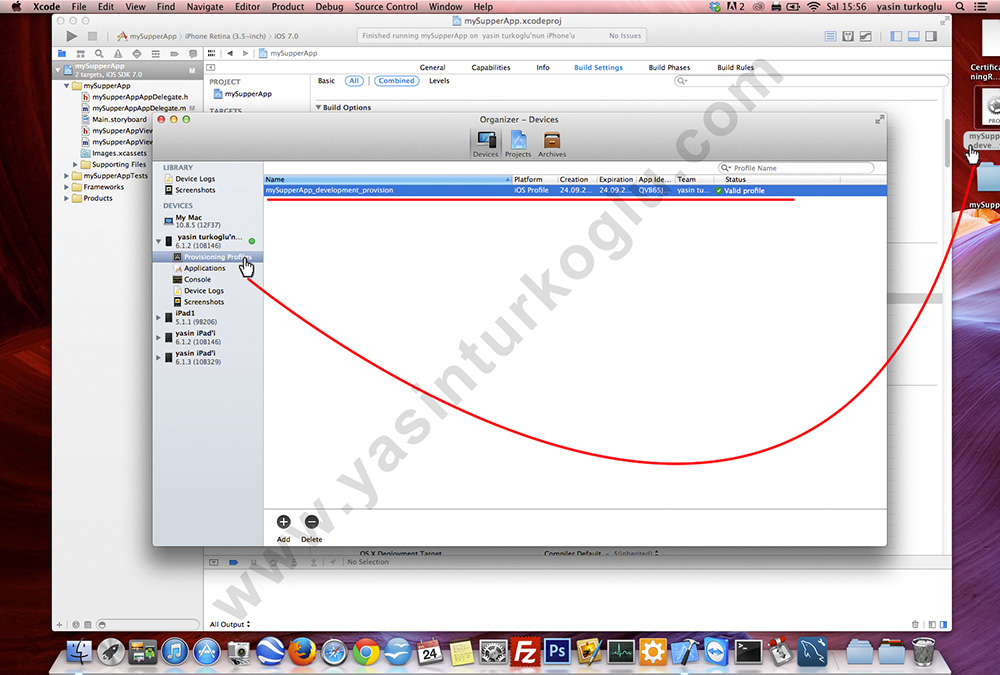This screenshot has height=675, width=1000.
Task: Open the Symbol navigator in Xcode
Action: [80, 54]
